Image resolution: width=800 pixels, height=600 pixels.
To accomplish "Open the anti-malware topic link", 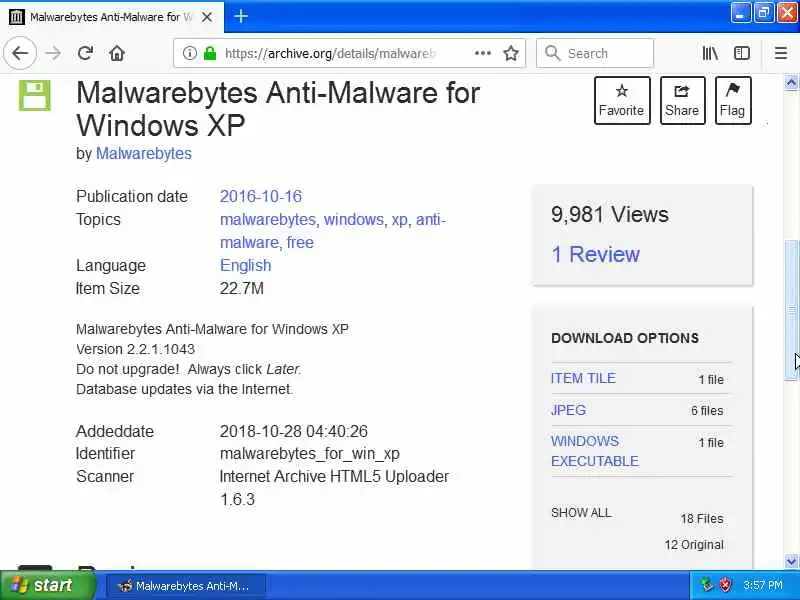I will (x=333, y=231).
